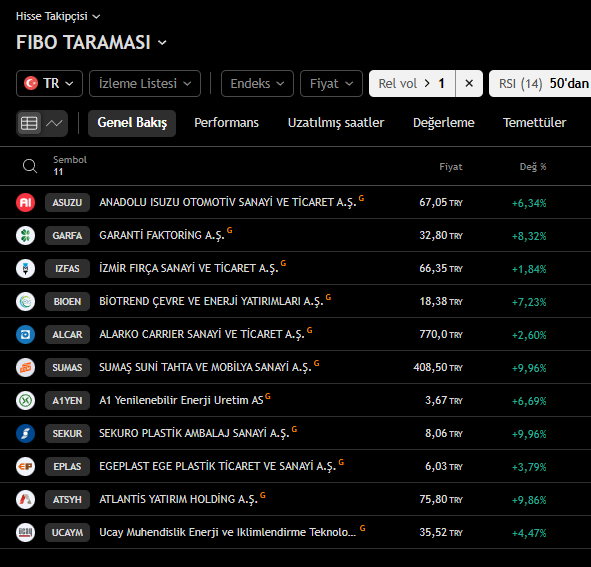The height and width of the screenshot is (567, 591).
Task: Select the +1,84% change value
Action: (x=529, y=269)
